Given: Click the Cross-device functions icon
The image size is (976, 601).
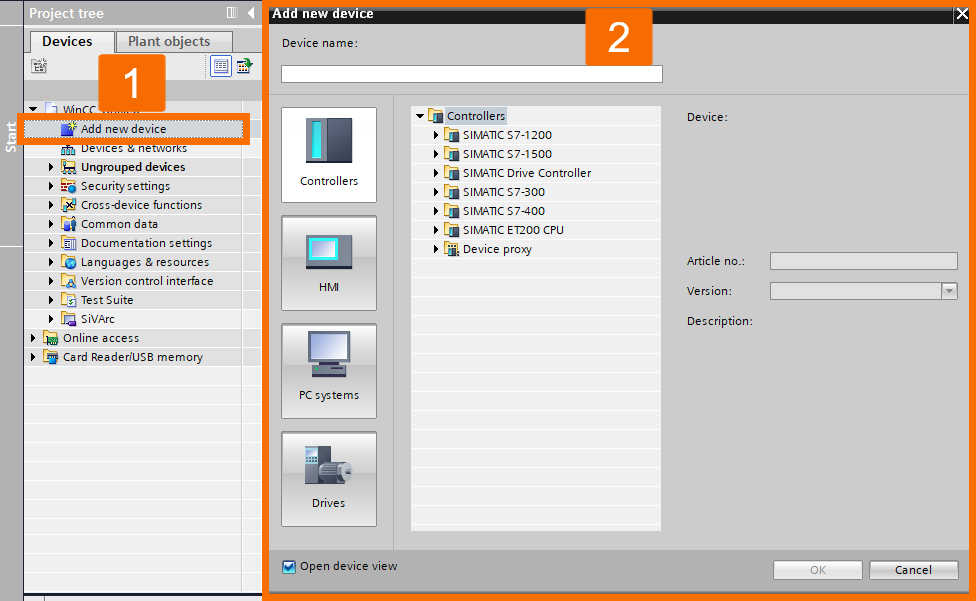Looking at the screenshot, I should pyautogui.click(x=68, y=205).
